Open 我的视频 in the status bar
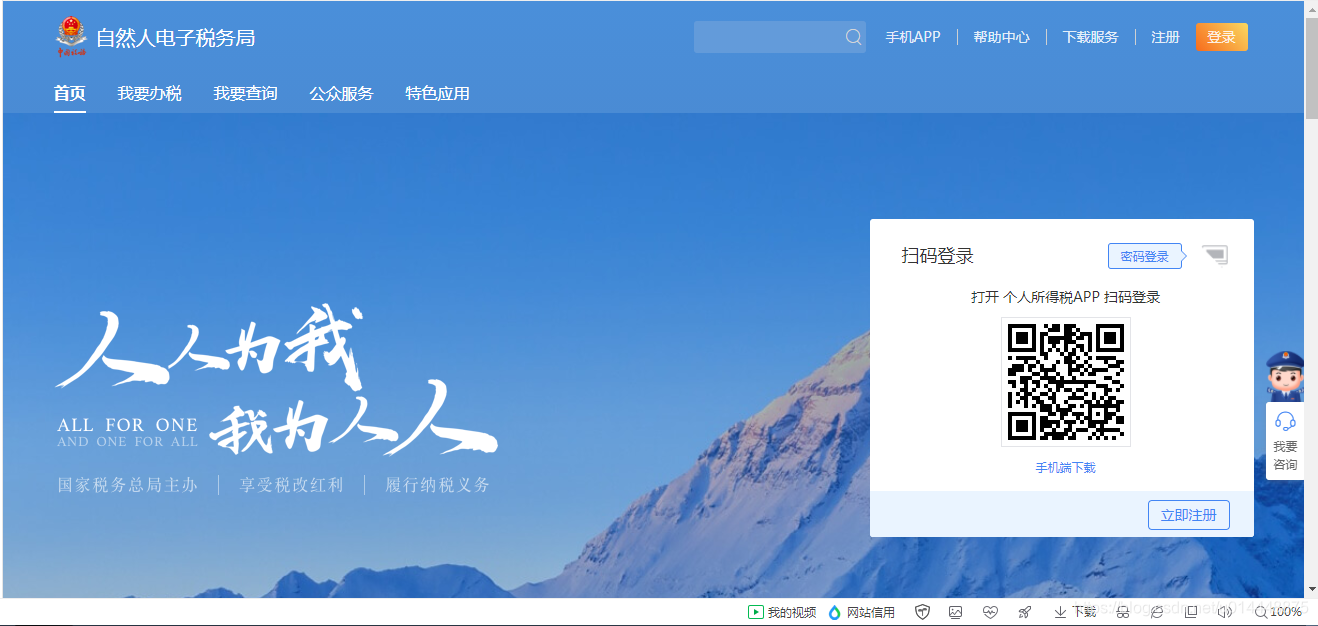This screenshot has width=1318, height=626. tap(782, 612)
